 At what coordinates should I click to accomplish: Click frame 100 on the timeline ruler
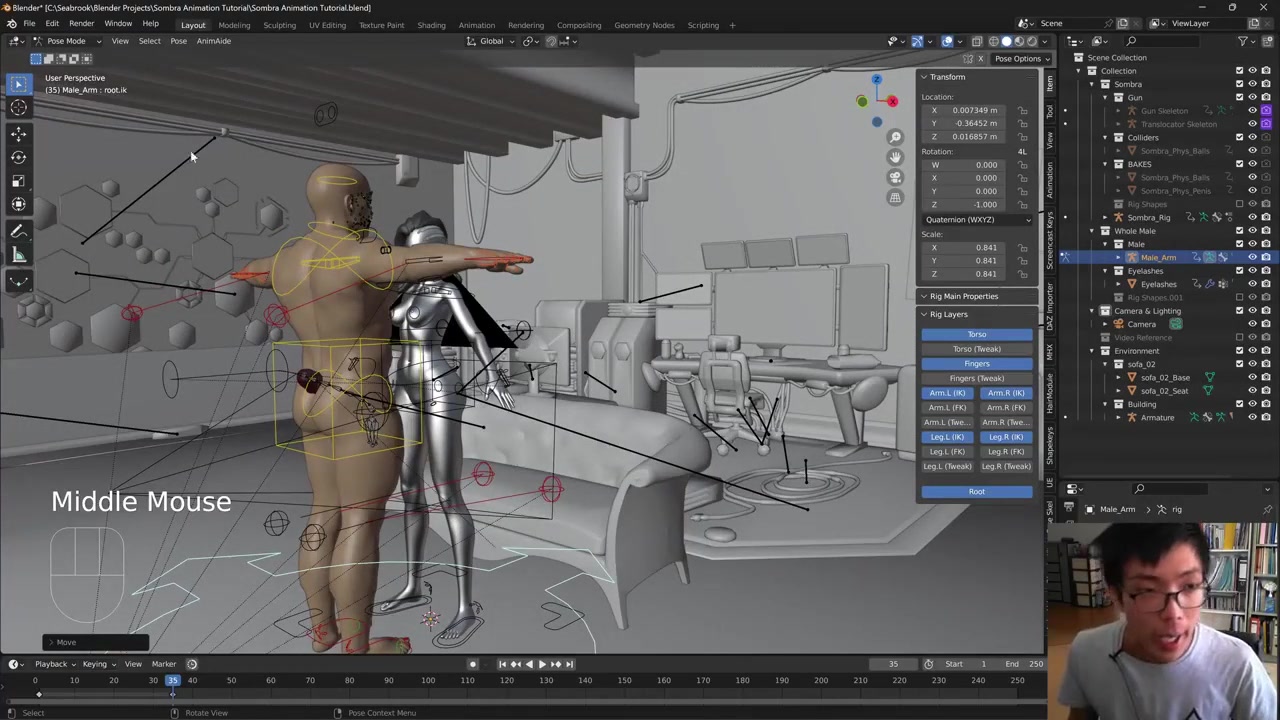[x=428, y=681]
